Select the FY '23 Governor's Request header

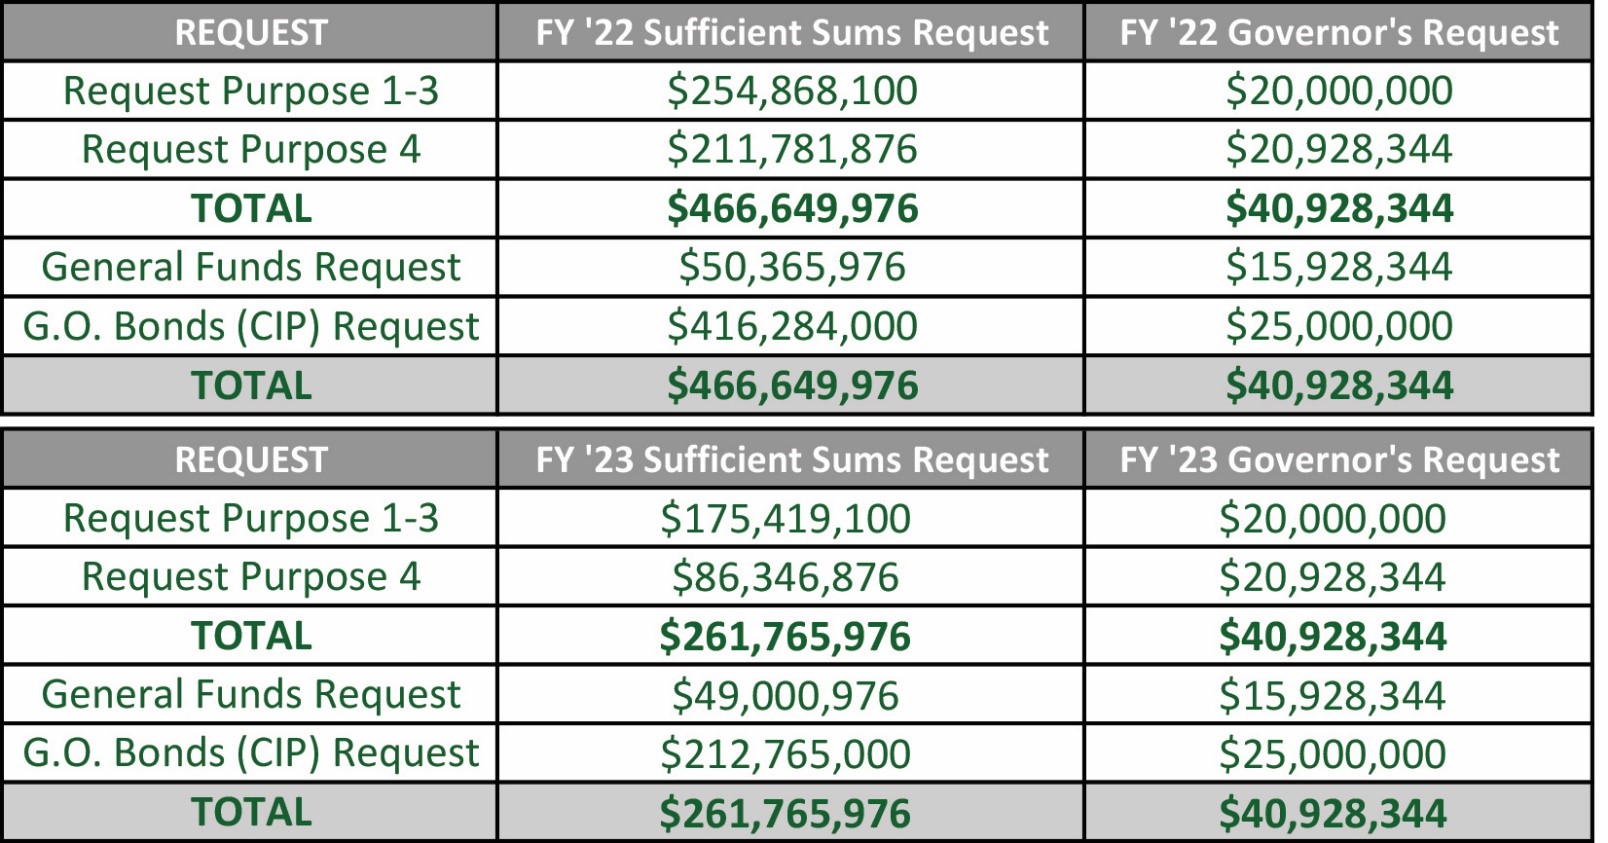[1339, 460]
